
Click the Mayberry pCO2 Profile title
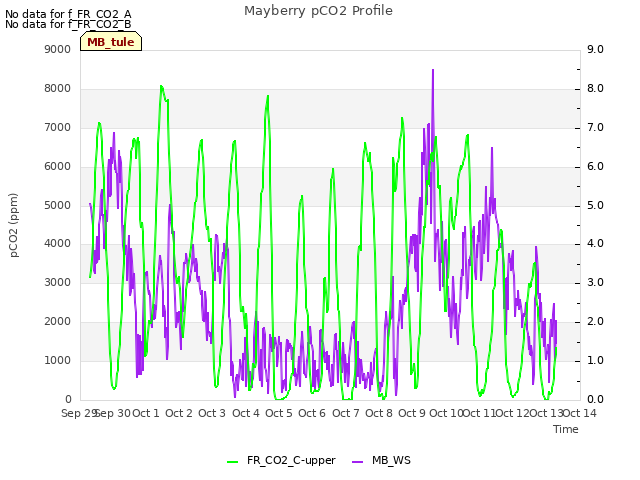(x=318, y=11)
